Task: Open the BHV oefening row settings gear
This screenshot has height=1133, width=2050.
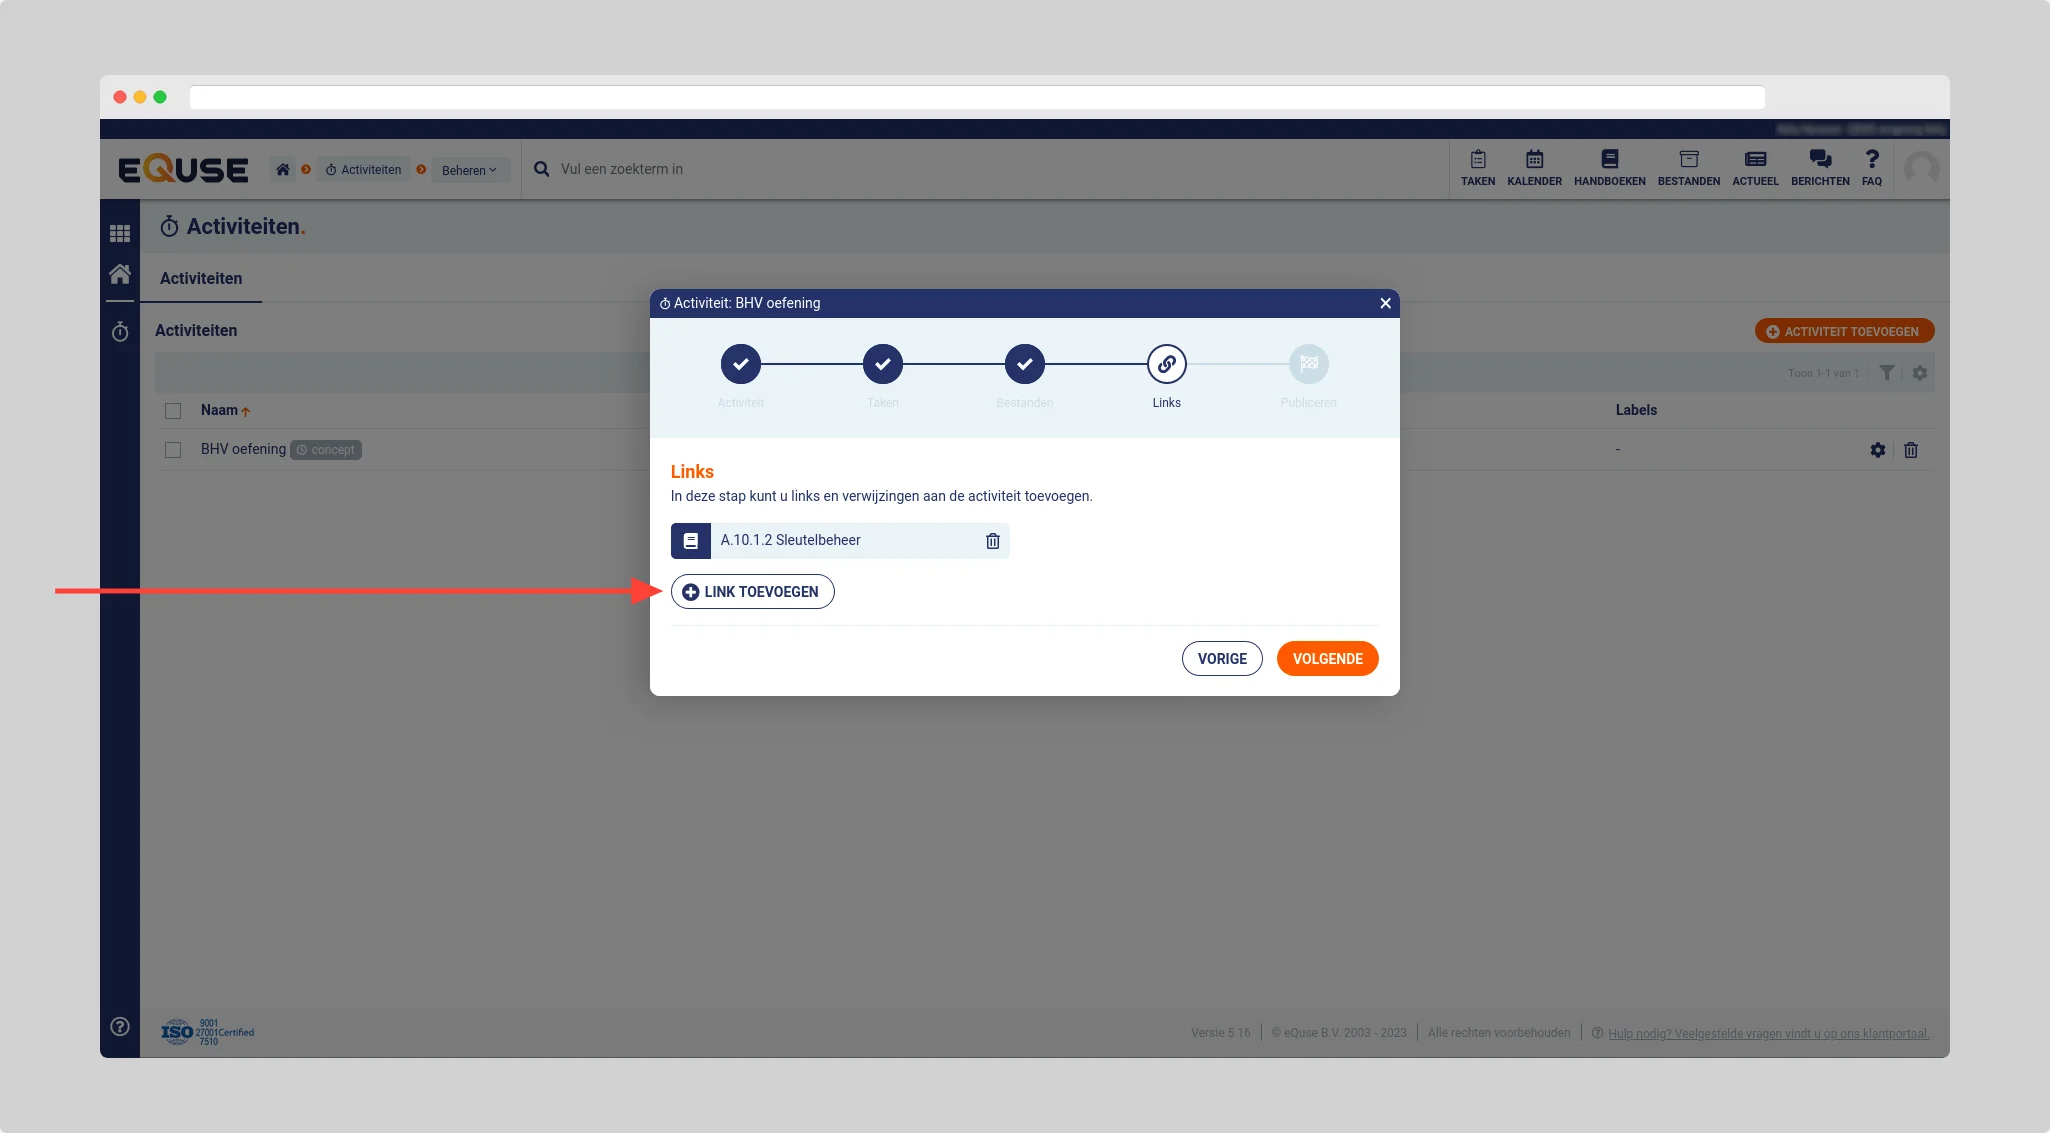Action: point(1877,450)
